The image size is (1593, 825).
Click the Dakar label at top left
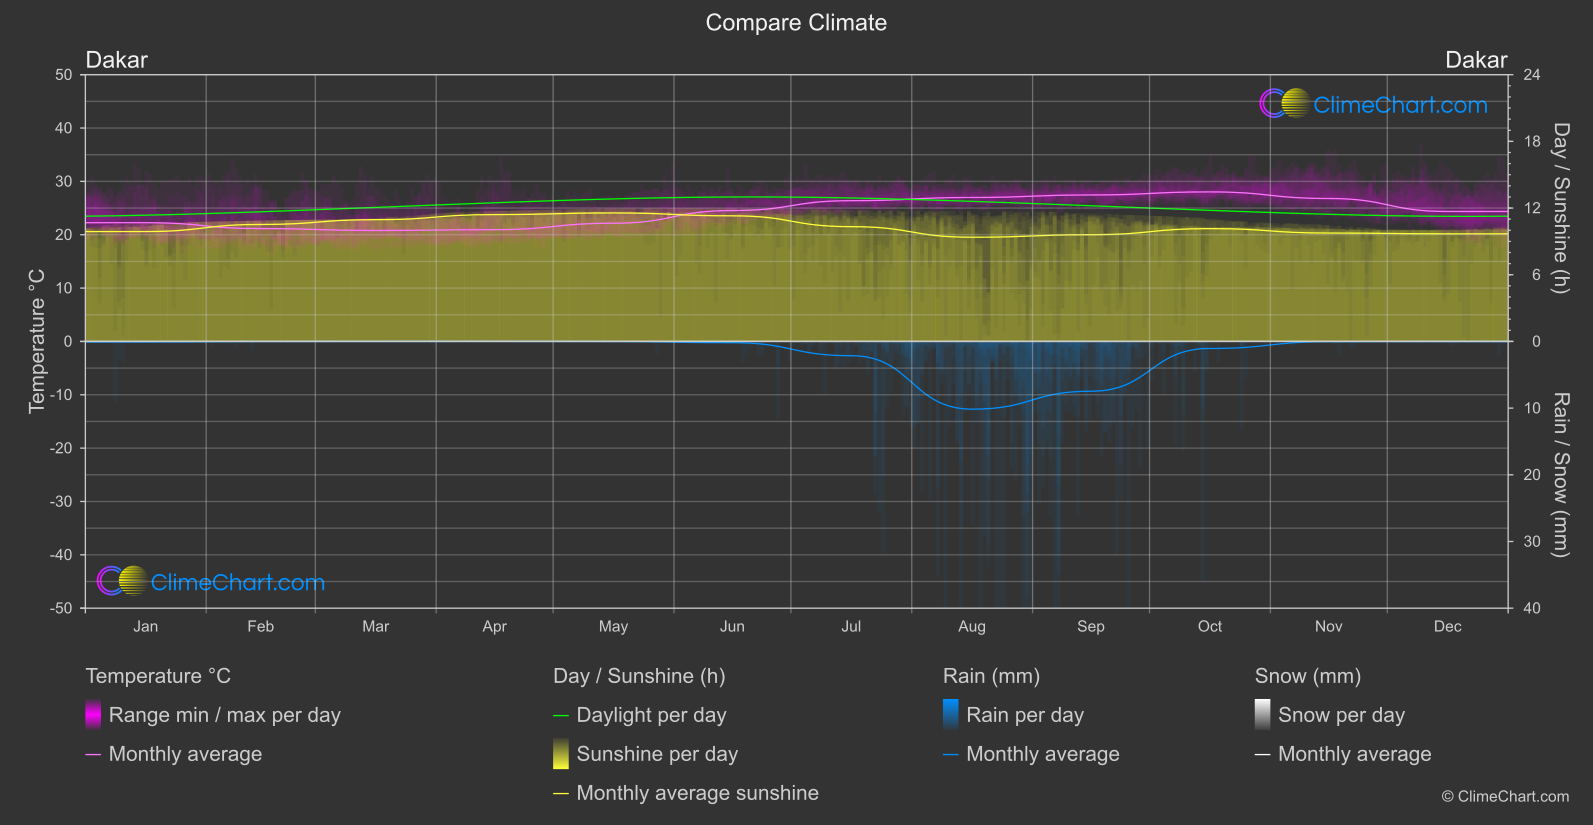[117, 60]
